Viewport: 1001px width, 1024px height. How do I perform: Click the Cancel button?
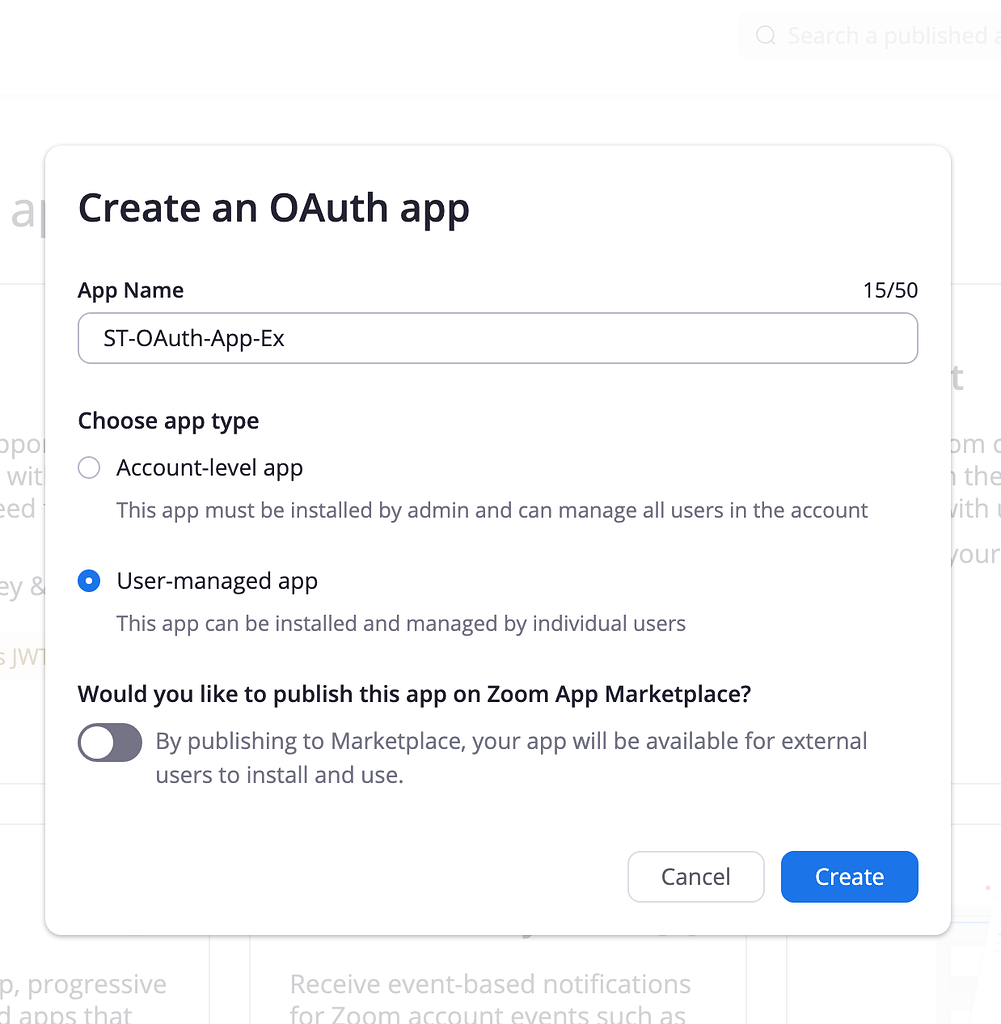(695, 876)
